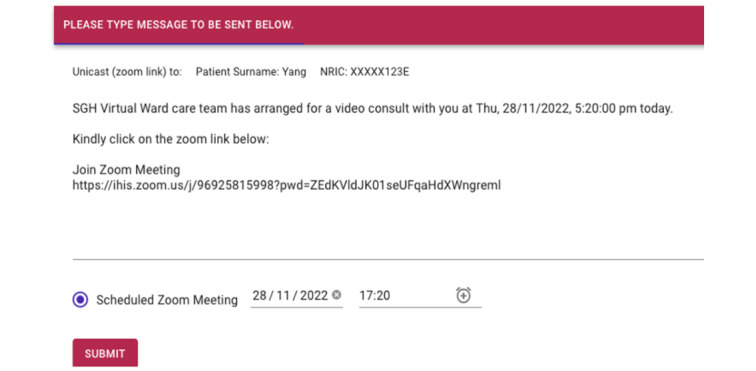Select the hour 17 in time field

tap(365, 295)
